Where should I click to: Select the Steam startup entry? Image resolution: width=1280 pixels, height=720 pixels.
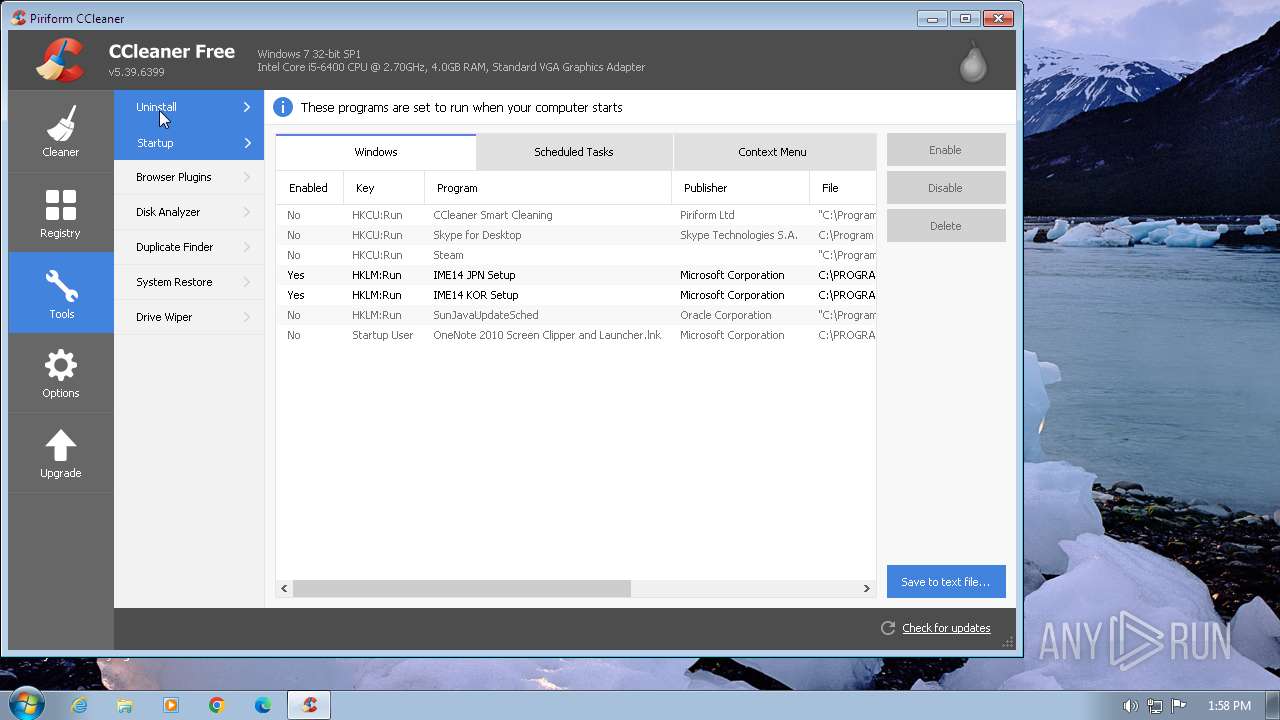coord(576,255)
